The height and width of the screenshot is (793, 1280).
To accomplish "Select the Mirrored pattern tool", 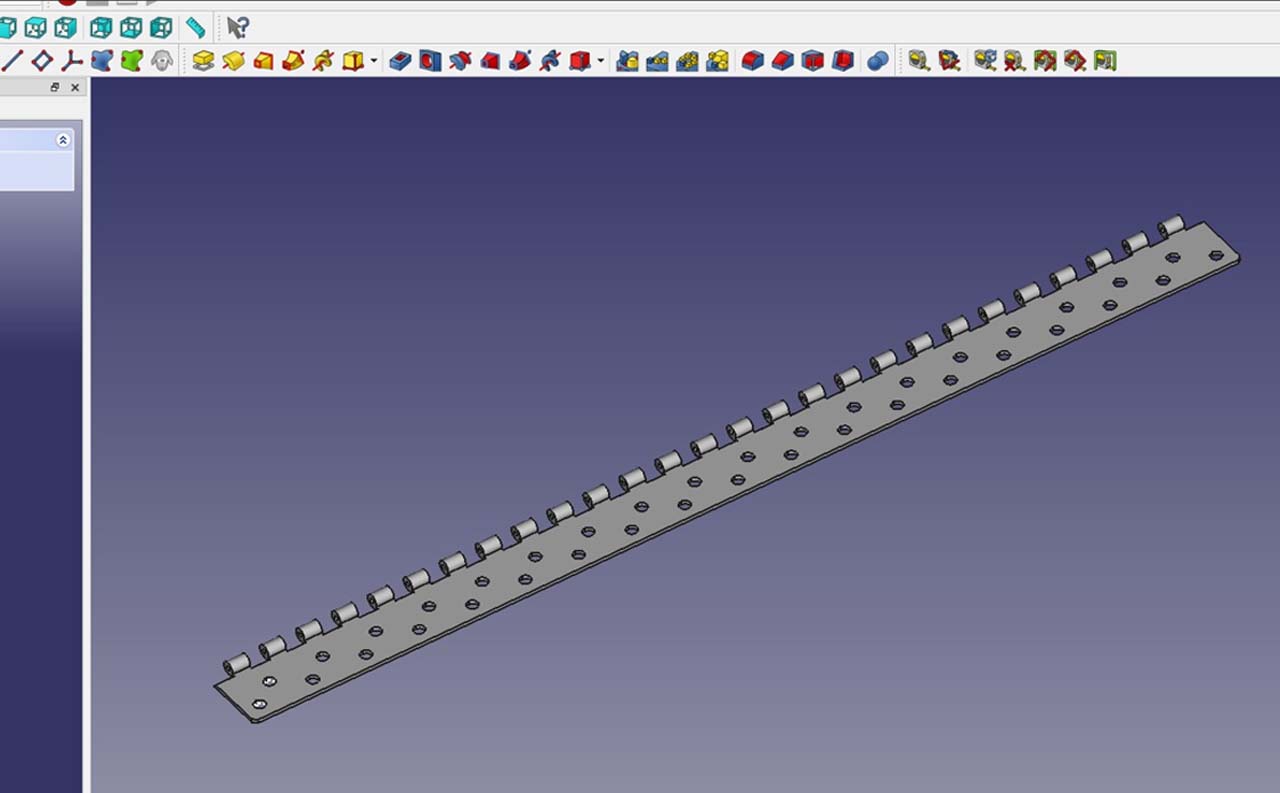I will point(627,61).
